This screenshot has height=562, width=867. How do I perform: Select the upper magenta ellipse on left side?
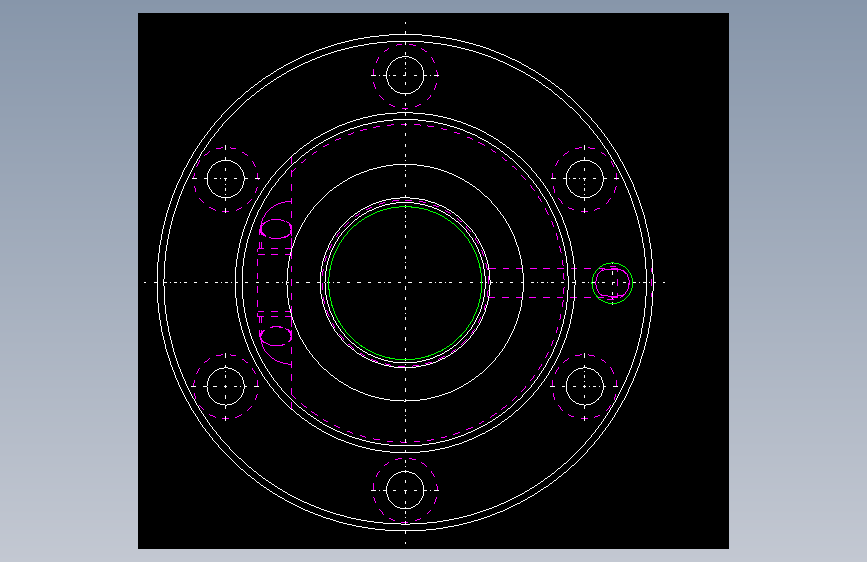276,229
